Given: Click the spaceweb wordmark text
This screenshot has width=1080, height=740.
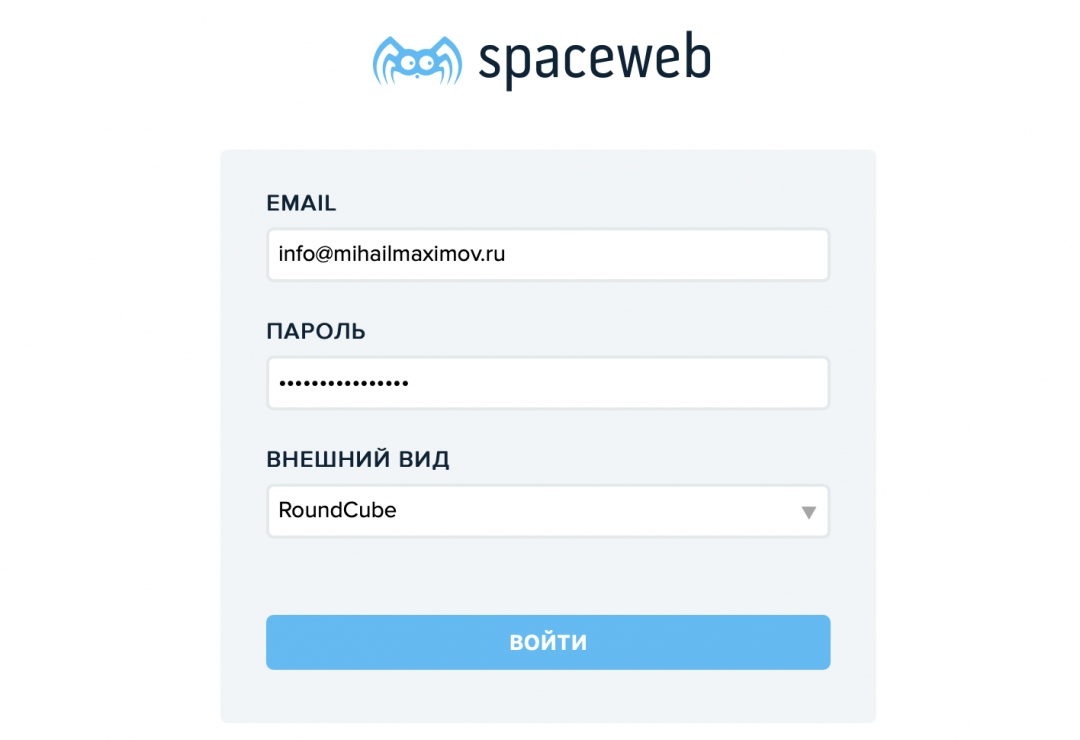Looking at the screenshot, I should point(594,60).
